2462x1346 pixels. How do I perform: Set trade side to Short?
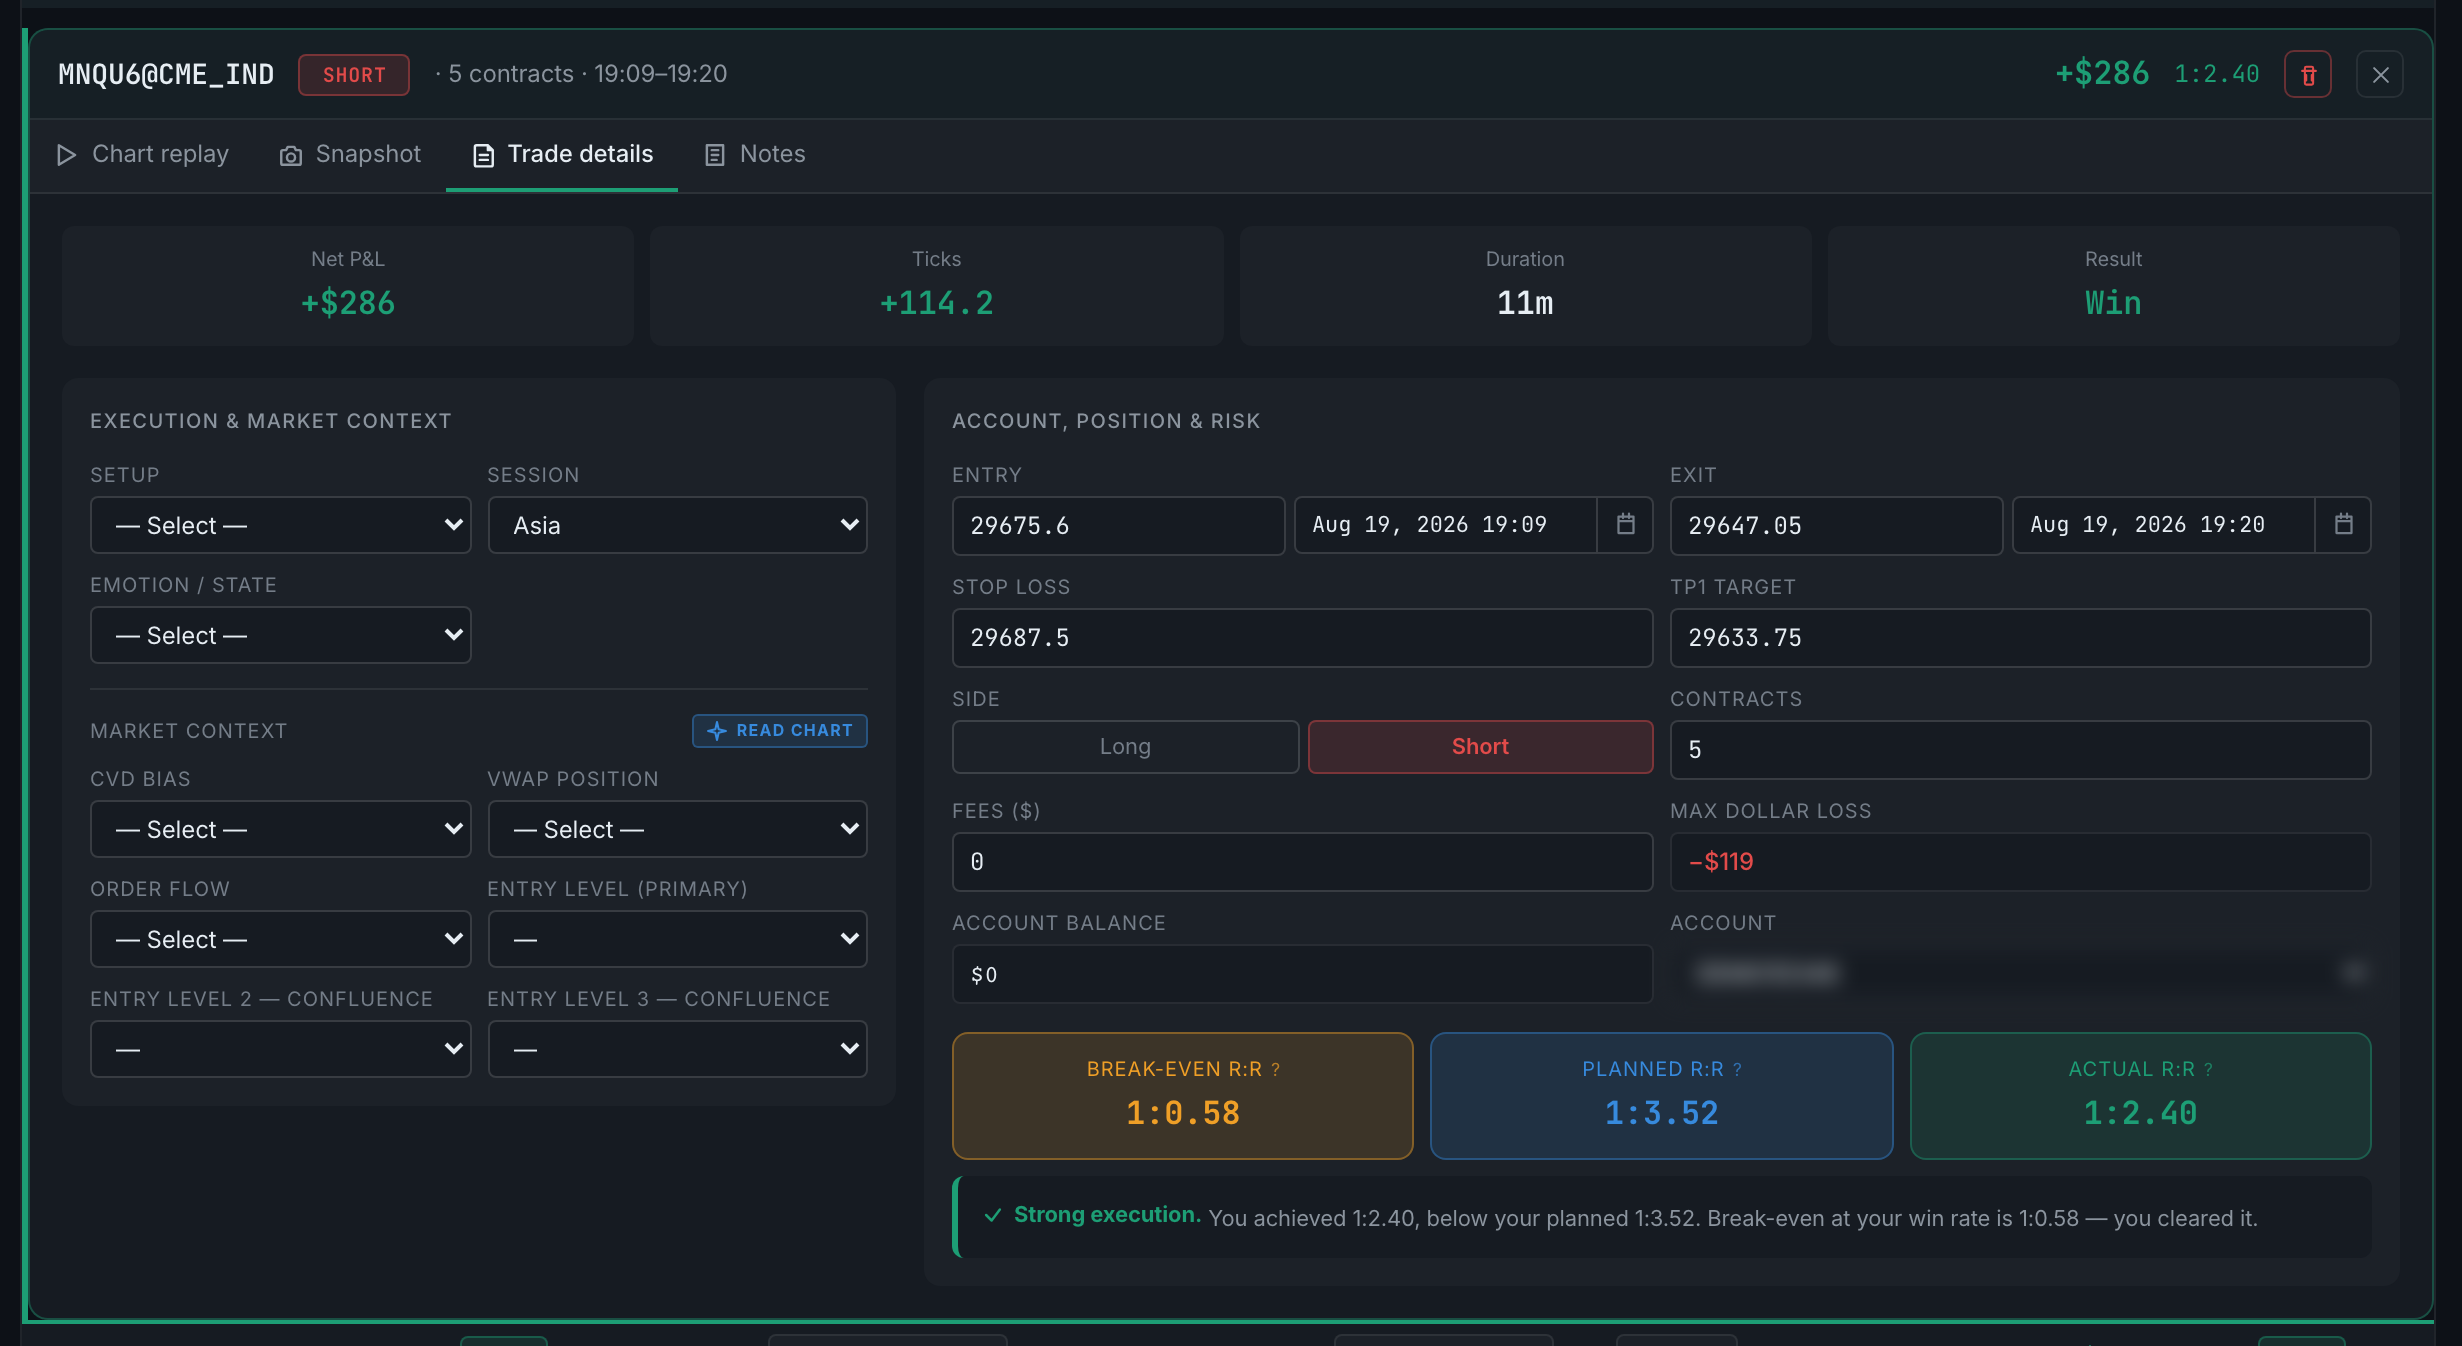click(x=1480, y=747)
